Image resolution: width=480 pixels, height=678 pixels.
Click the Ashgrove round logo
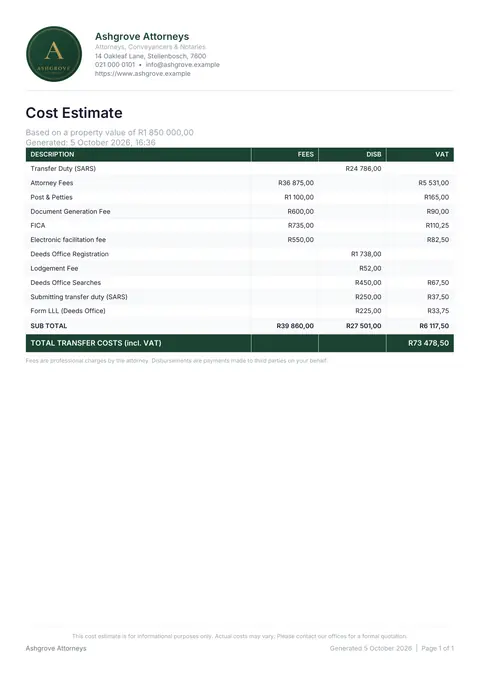[x=54, y=54]
